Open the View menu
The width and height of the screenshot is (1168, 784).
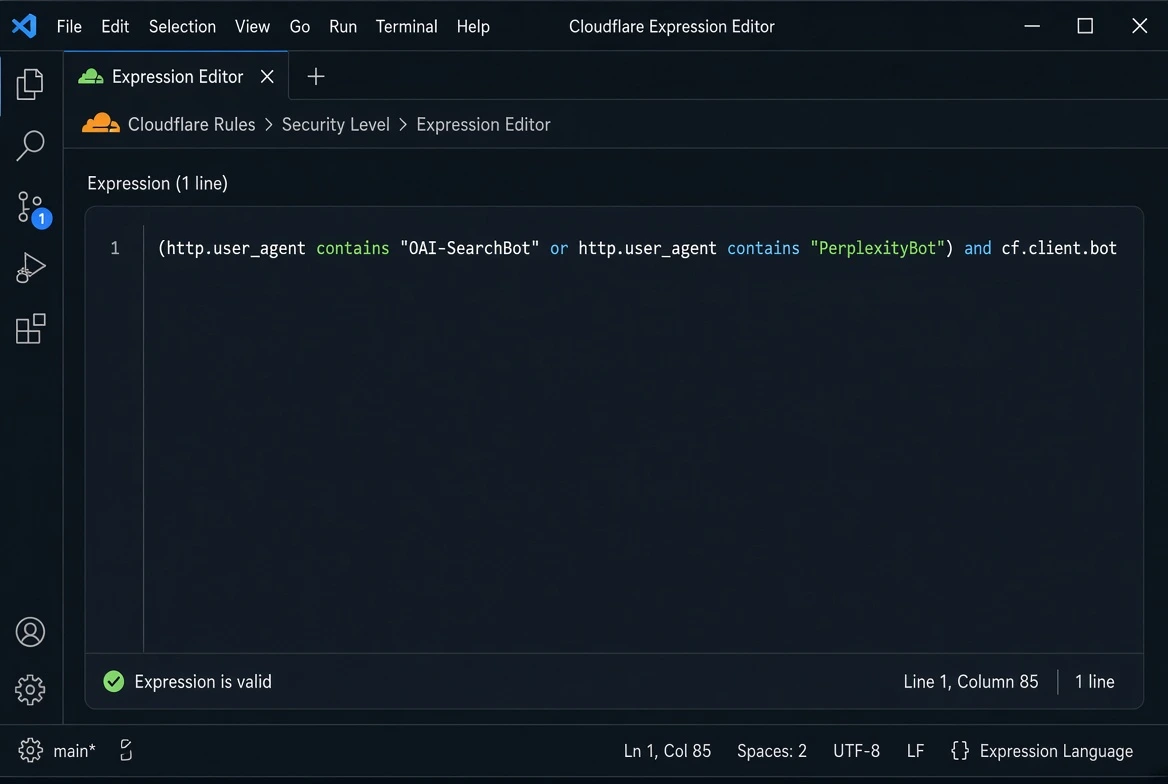253,27
